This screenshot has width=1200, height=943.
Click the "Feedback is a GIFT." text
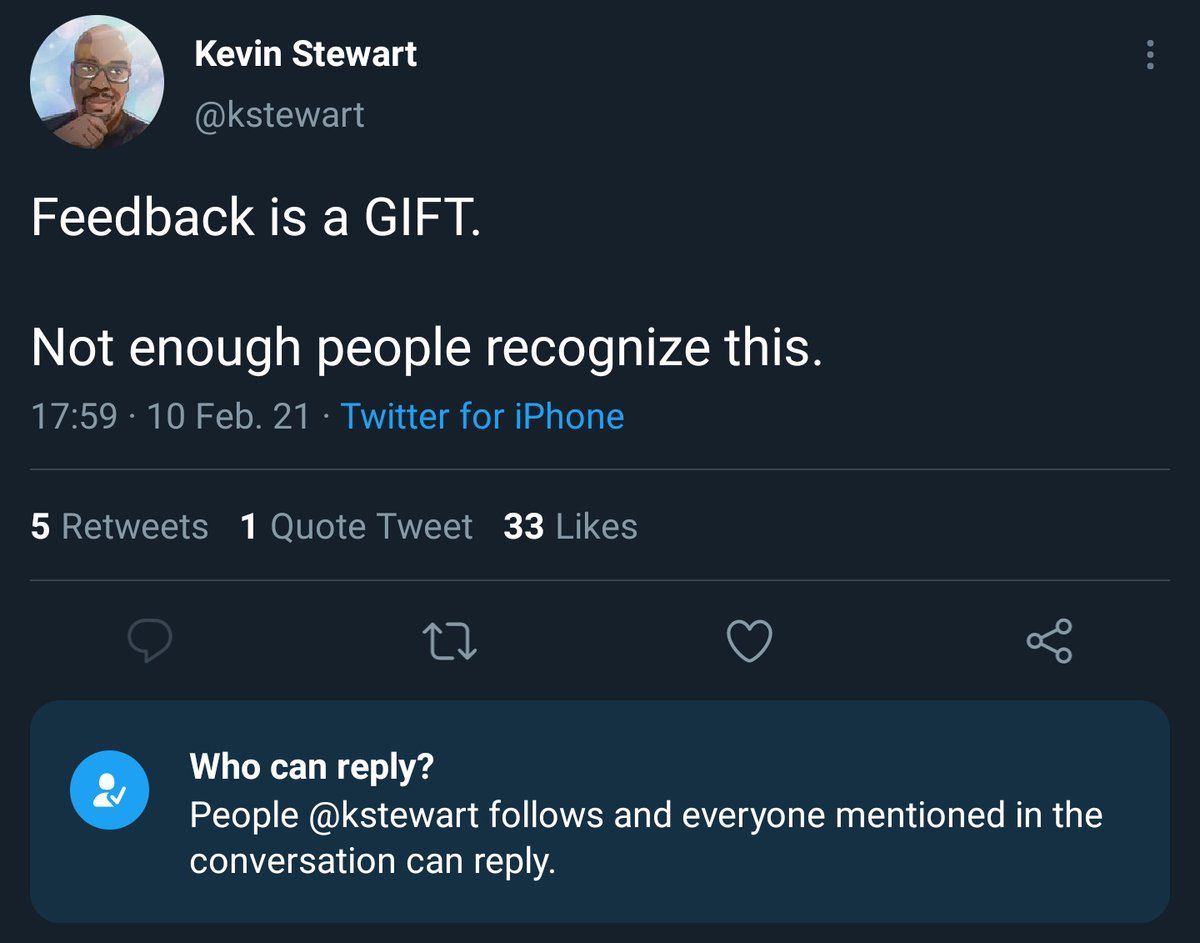tap(256, 217)
